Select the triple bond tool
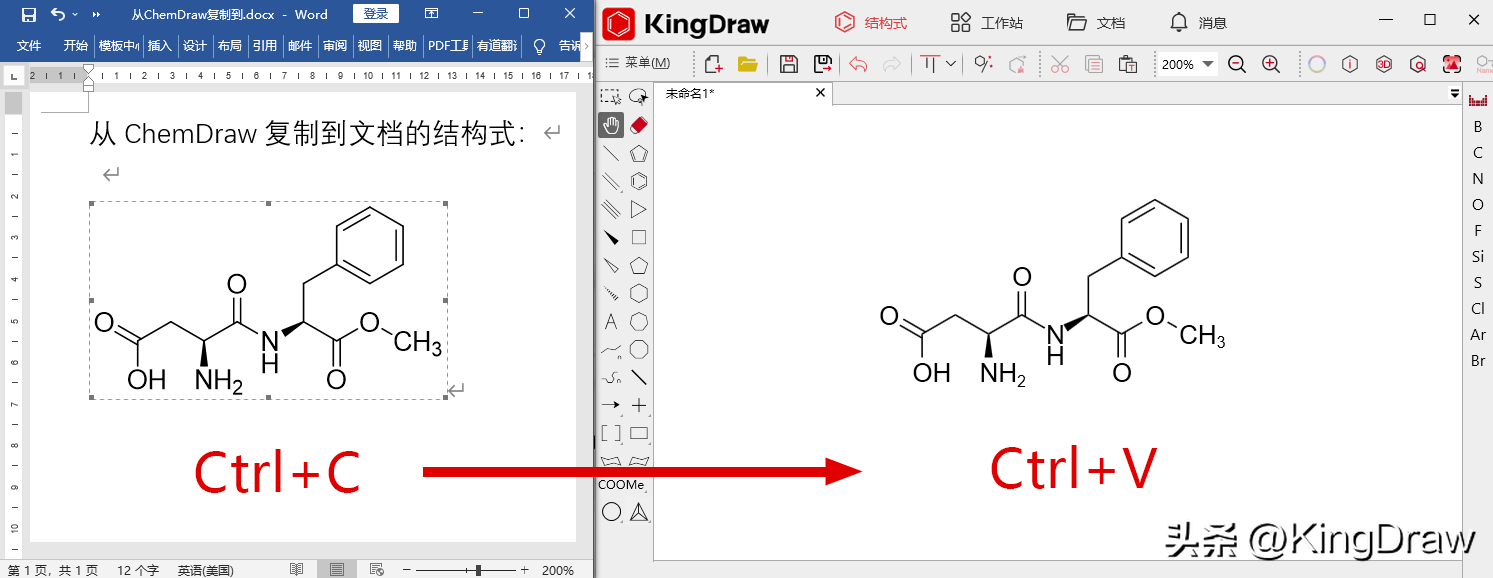This screenshot has height=578, width=1493. [610, 209]
